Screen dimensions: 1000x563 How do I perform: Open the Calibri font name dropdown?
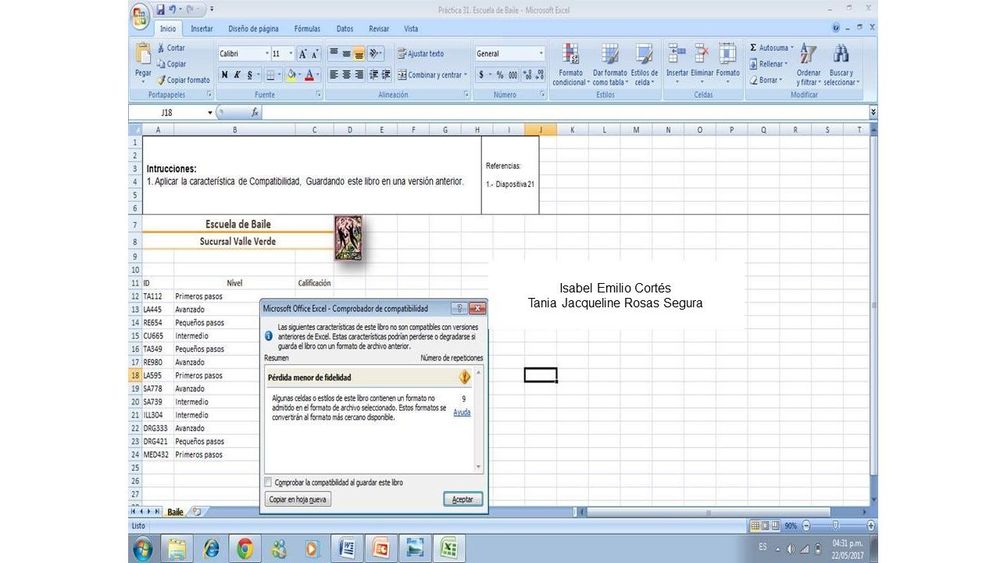pyautogui.click(x=268, y=54)
